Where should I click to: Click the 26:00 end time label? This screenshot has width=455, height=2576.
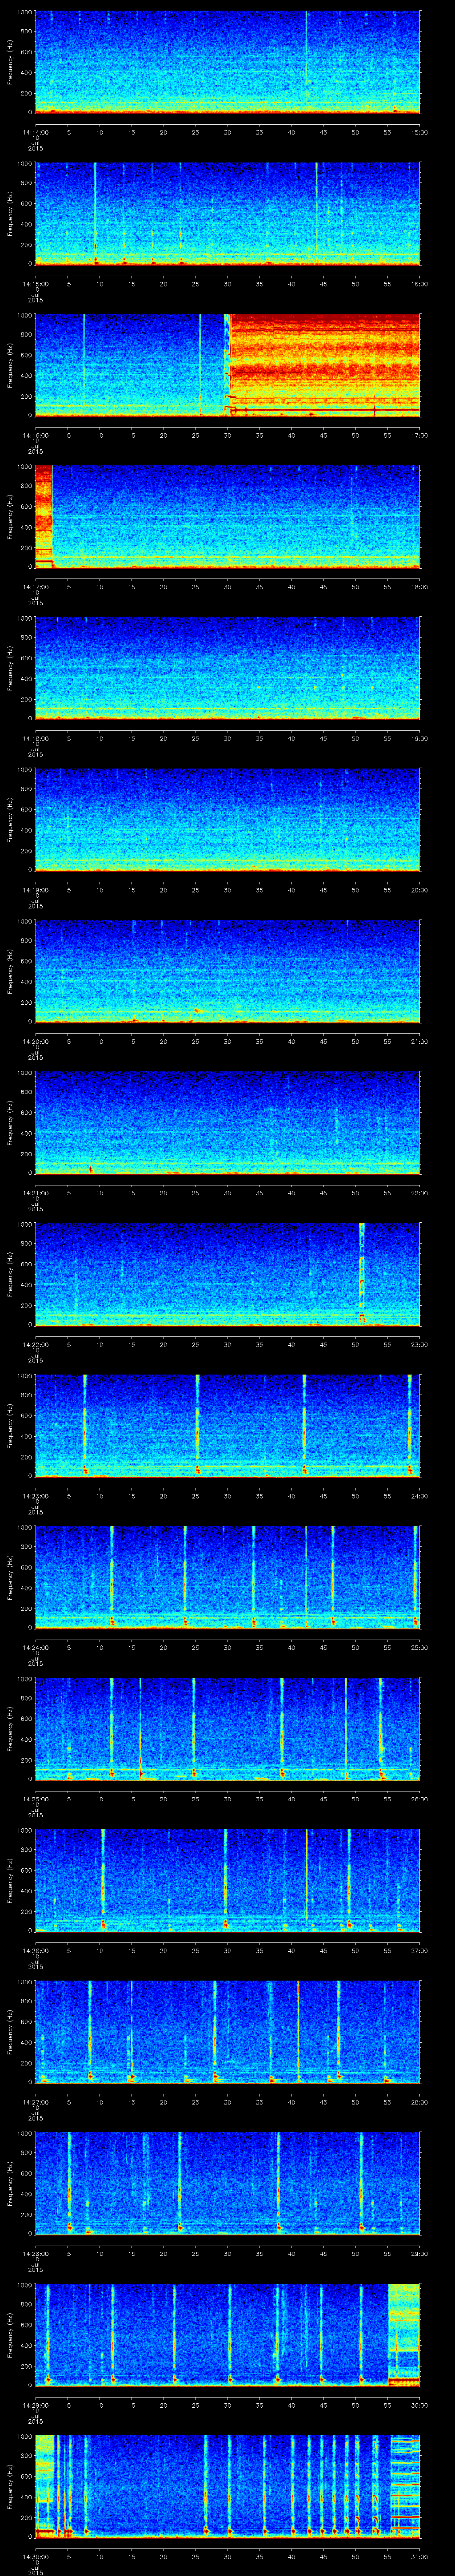point(419,1799)
